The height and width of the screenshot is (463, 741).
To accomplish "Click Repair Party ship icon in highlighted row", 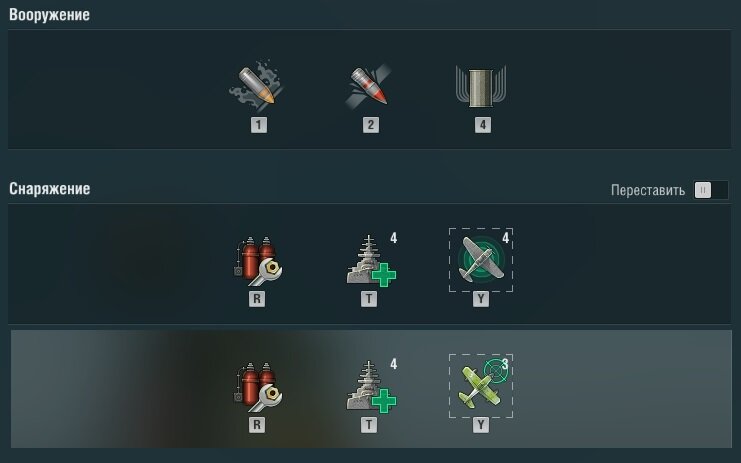I will (x=370, y=386).
